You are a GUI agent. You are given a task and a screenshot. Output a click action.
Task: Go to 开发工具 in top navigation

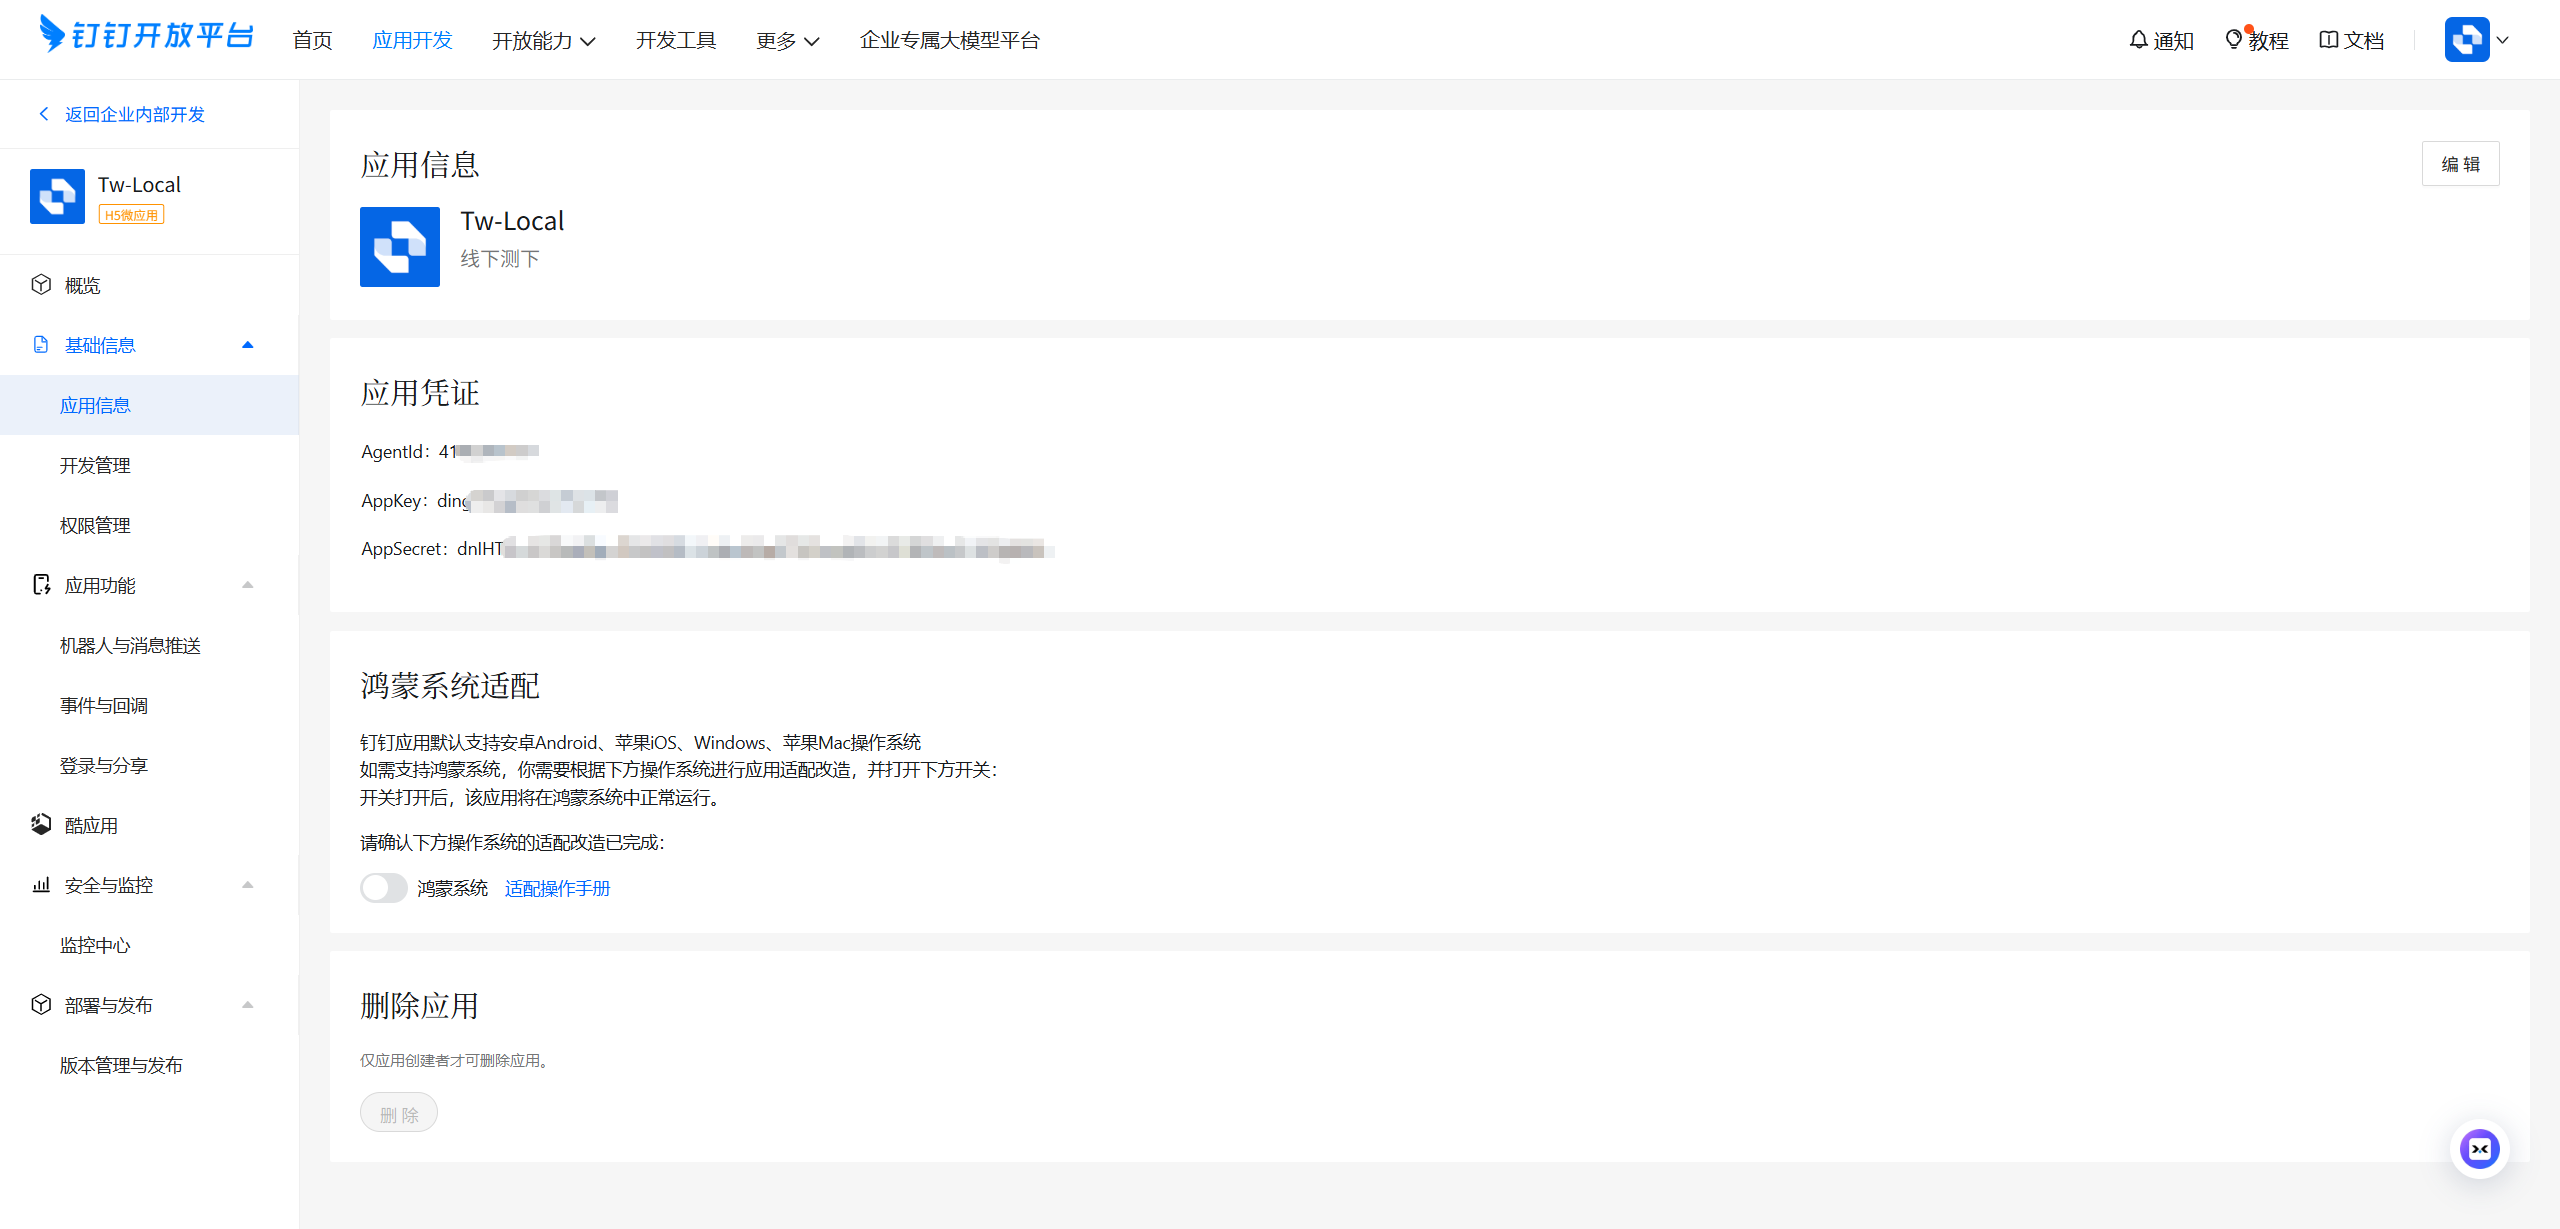[676, 40]
